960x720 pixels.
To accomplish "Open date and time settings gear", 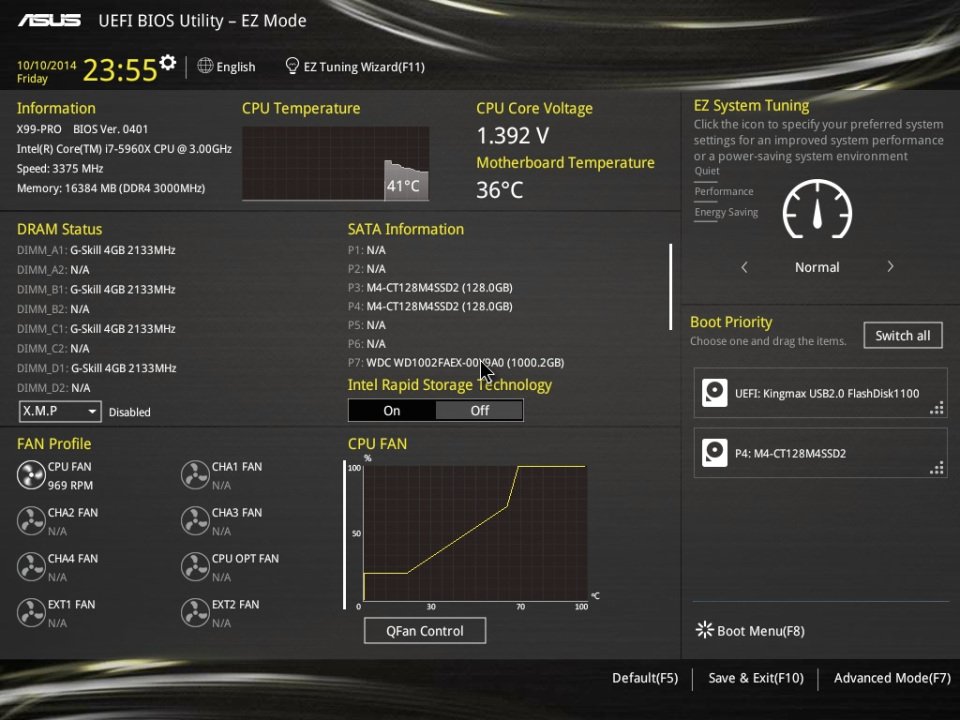I will coord(168,62).
